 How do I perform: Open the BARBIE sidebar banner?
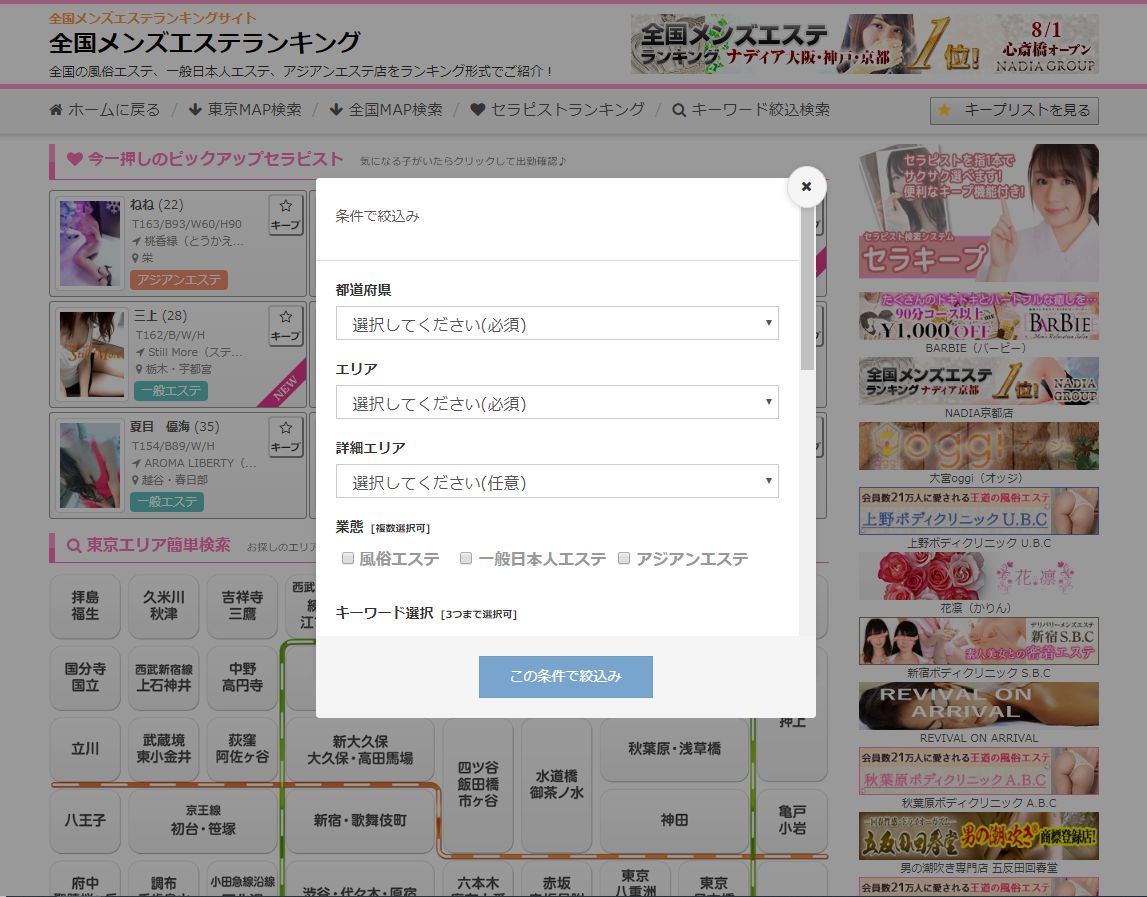pos(979,316)
